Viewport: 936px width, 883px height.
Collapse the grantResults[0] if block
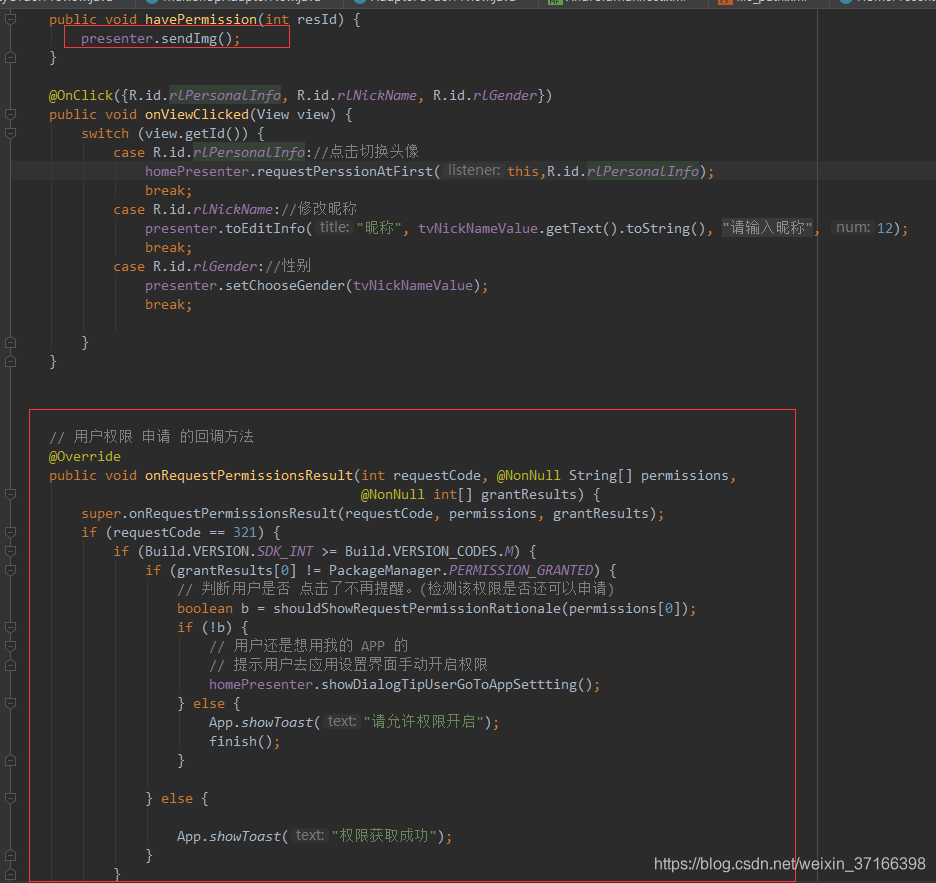click(10, 570)
